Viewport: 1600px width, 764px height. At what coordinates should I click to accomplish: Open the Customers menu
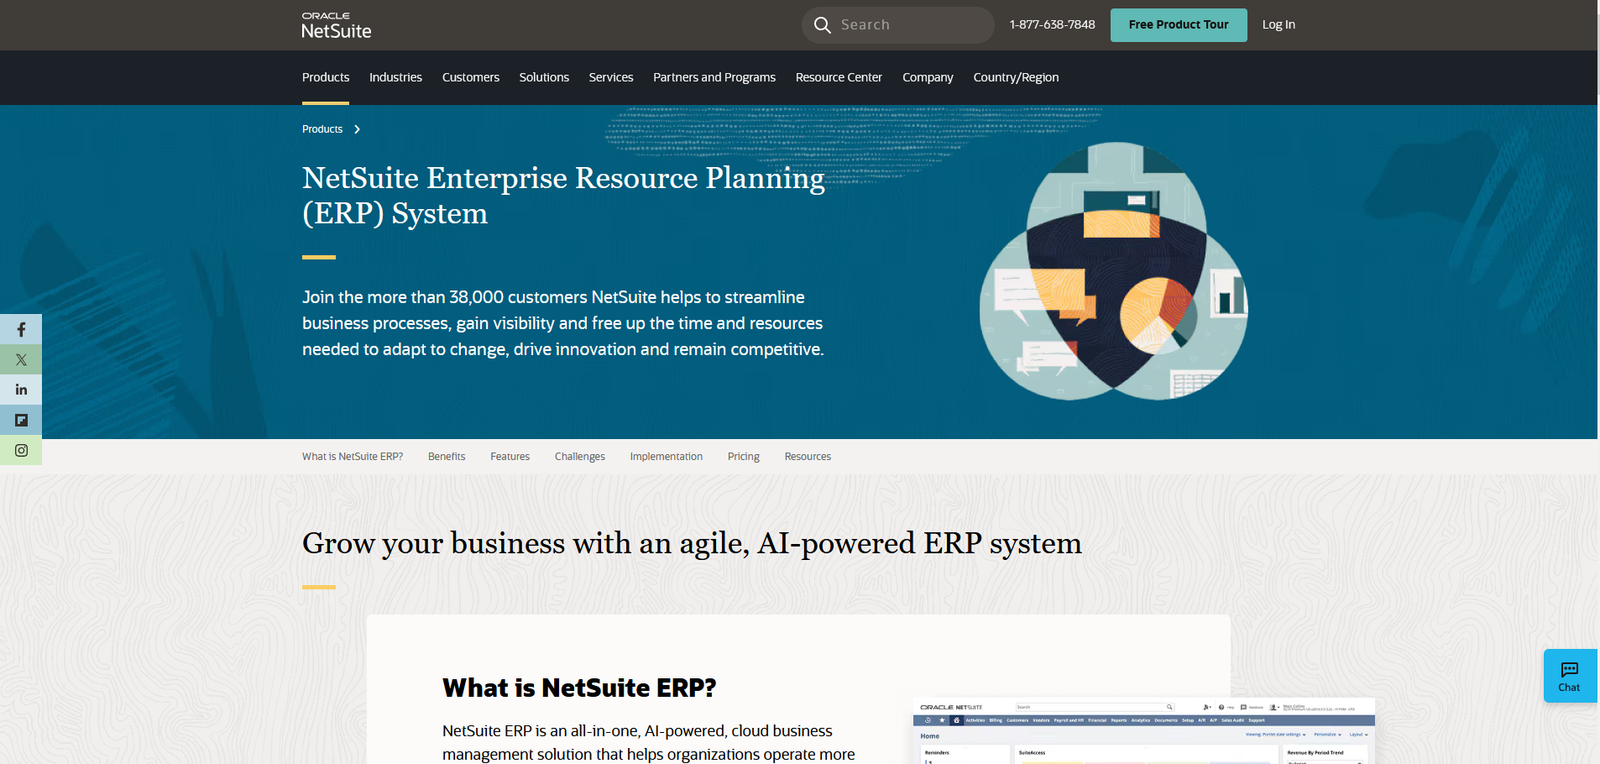[x=471, y=77]
